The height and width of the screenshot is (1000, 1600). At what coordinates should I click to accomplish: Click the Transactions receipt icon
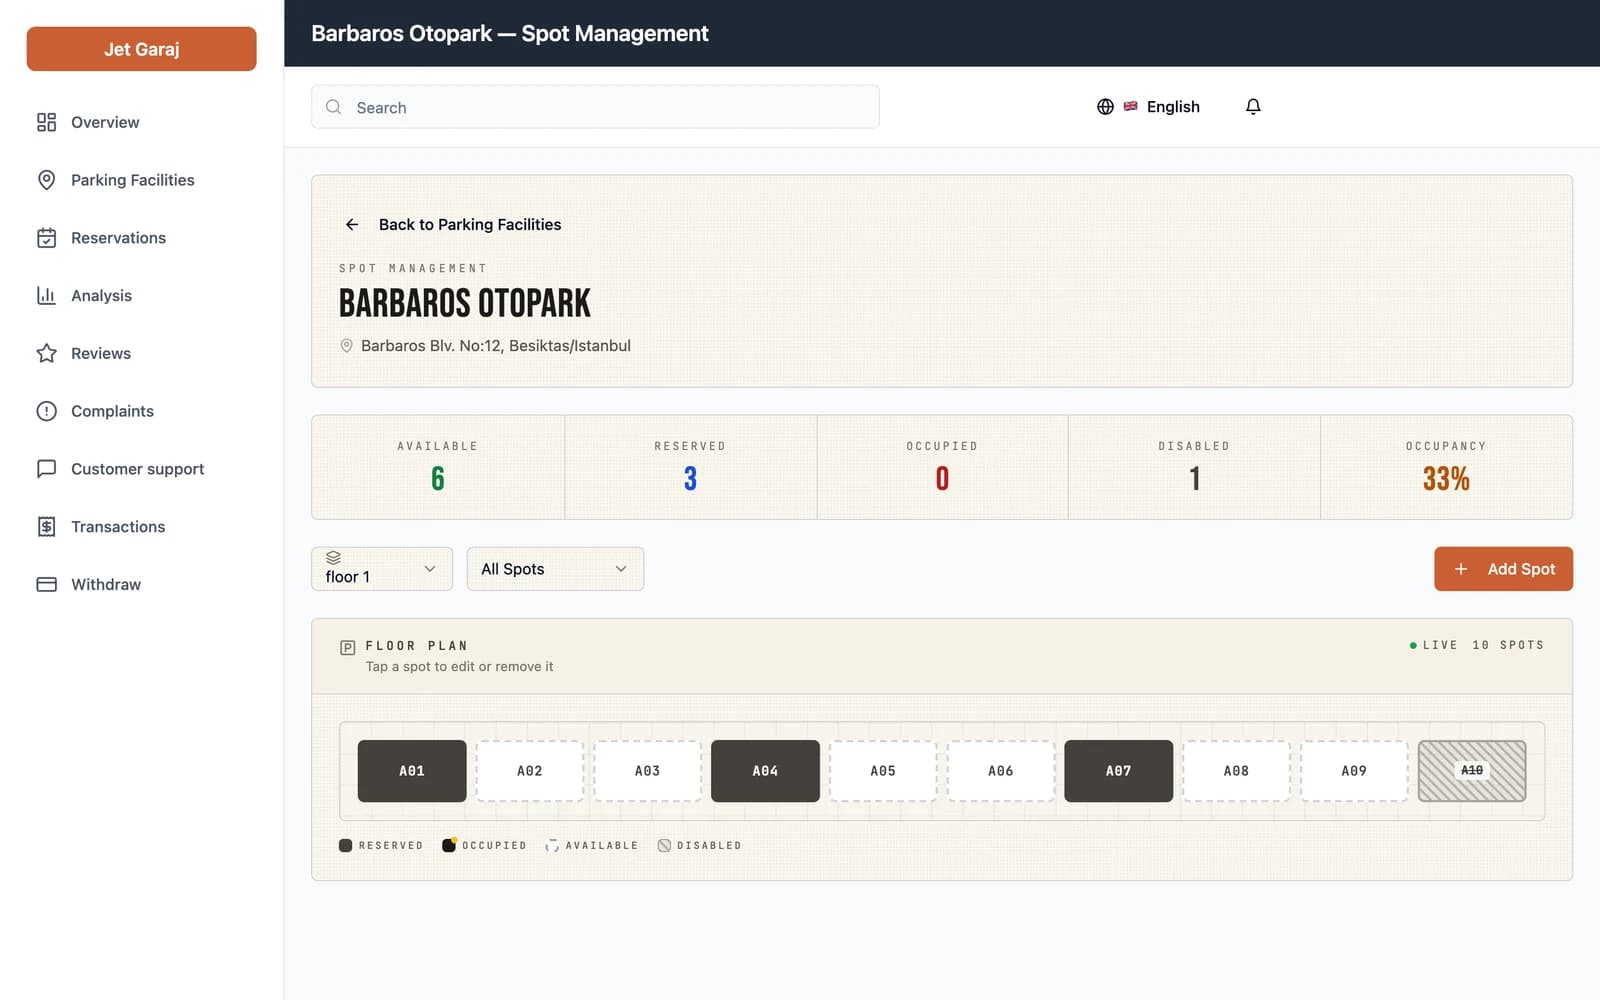(x=46, y=527)
